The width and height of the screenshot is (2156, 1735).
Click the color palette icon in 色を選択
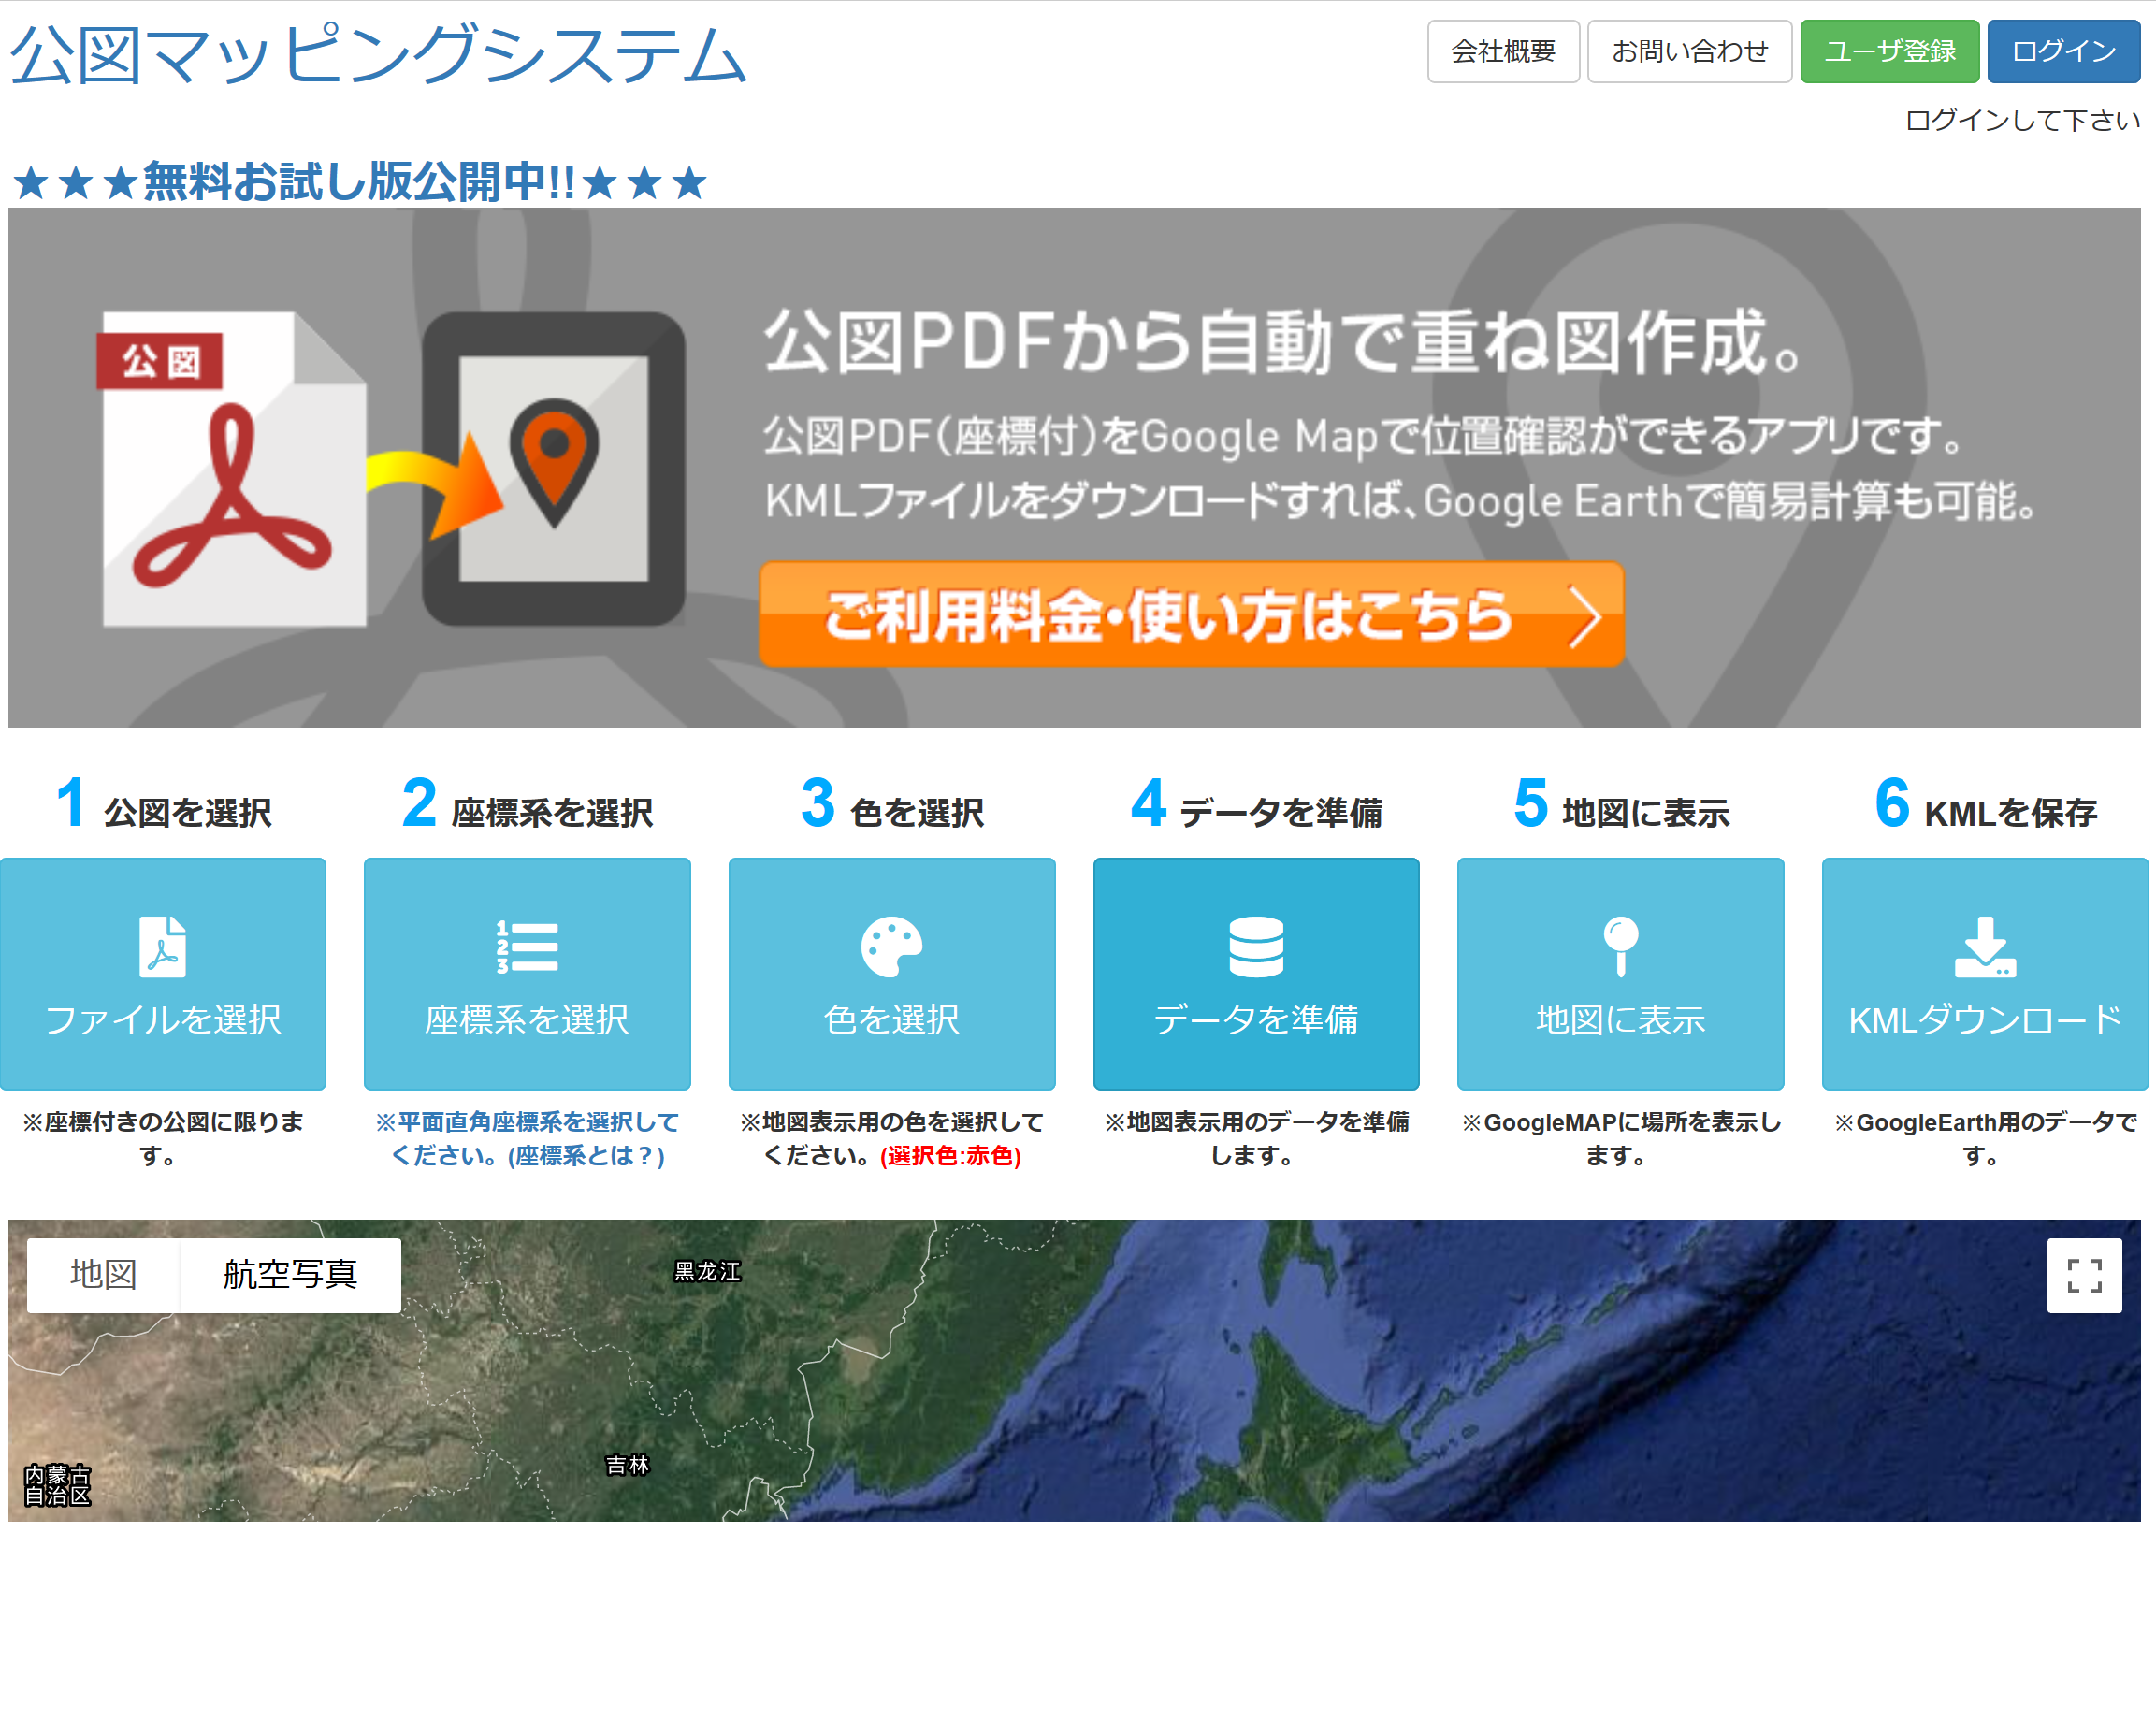click(891, 946)
